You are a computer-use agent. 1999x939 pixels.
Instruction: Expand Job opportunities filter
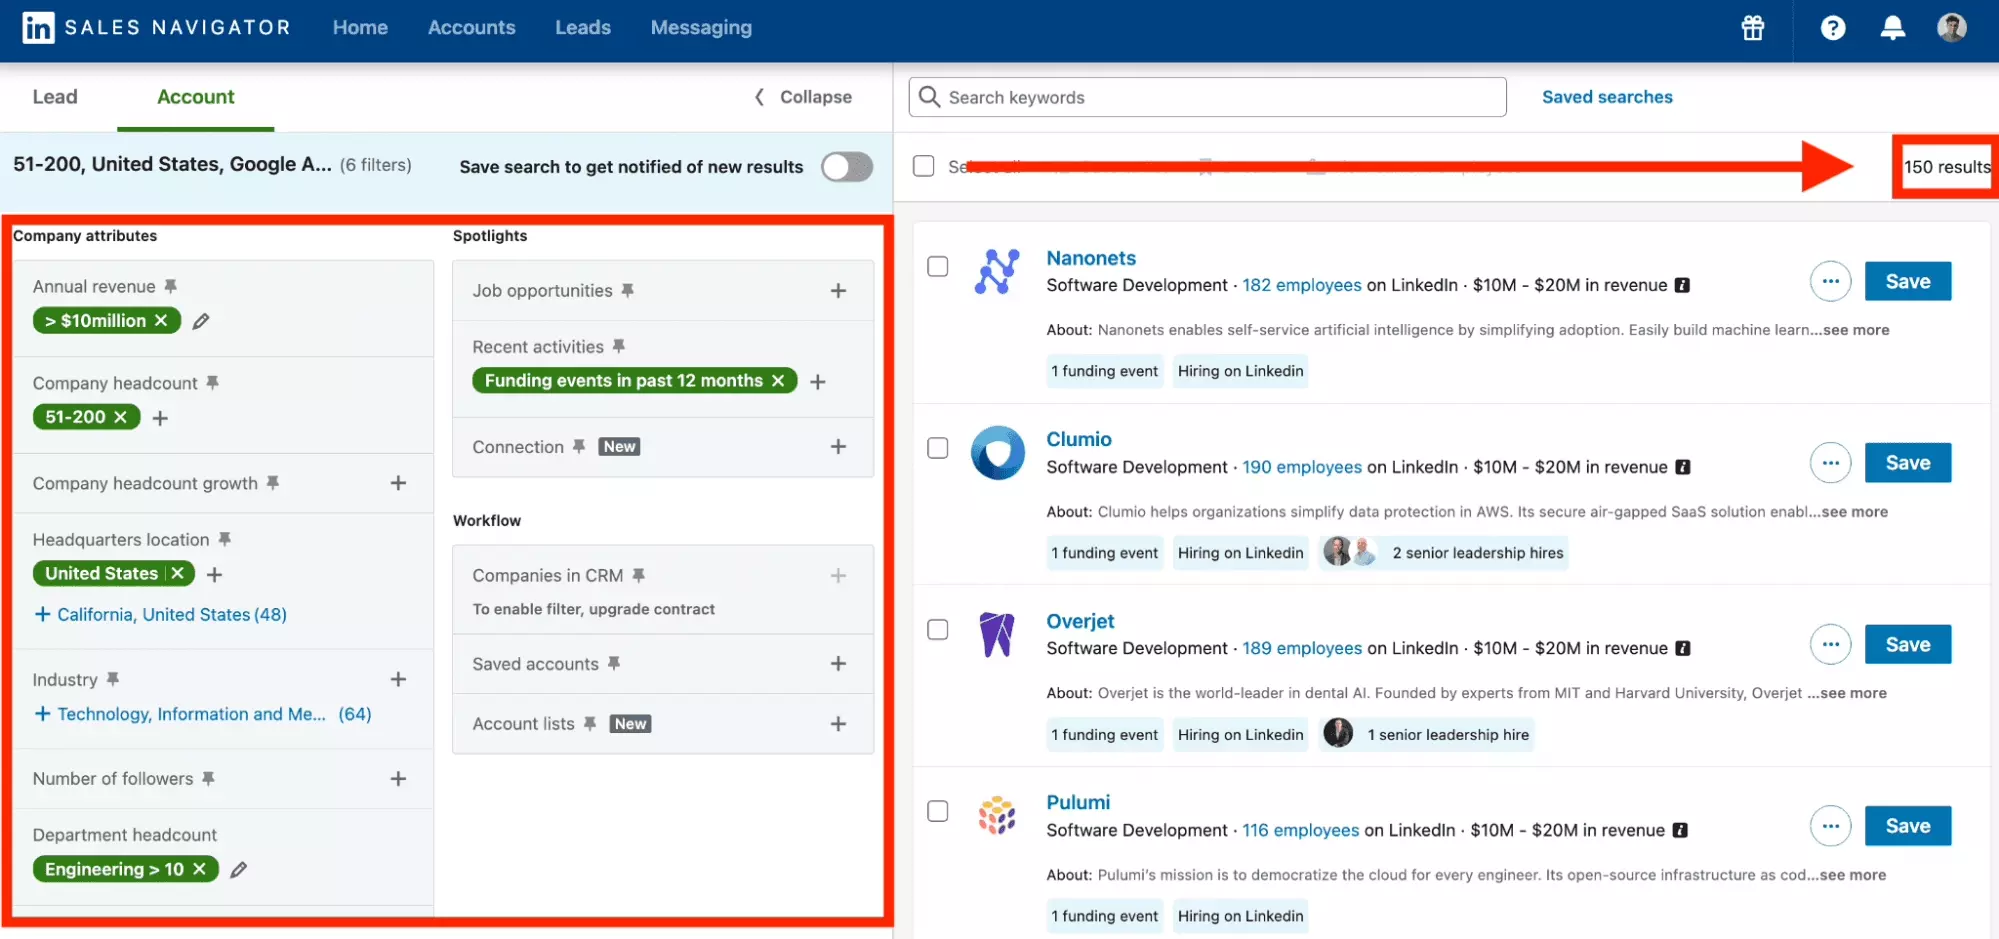tap(838, 291)
